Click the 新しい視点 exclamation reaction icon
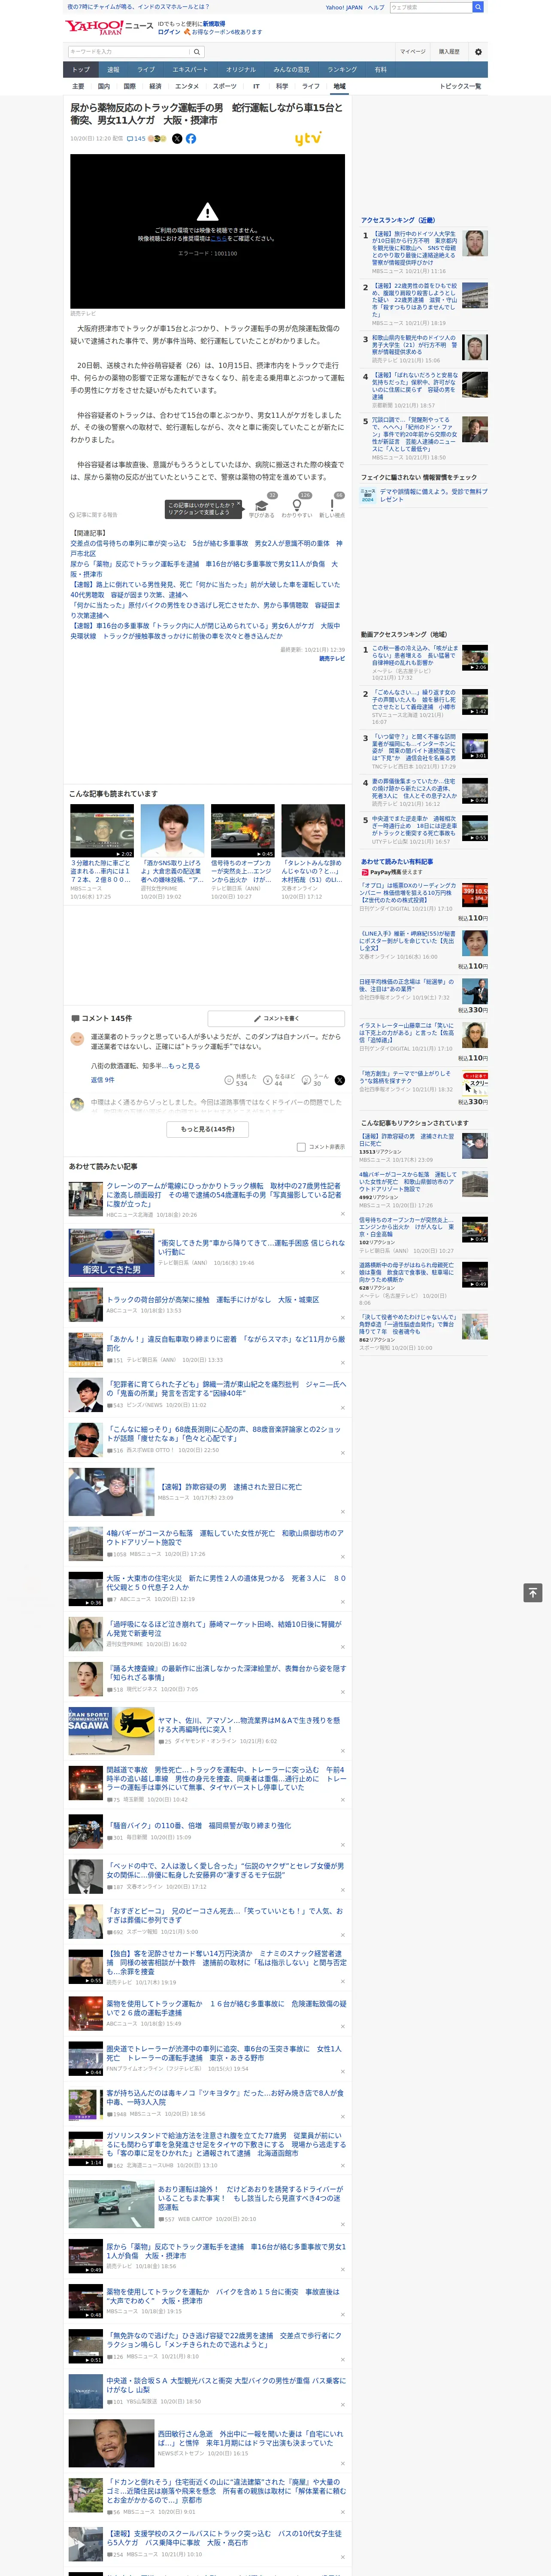551x2576 pixels. tap(332, 506)
